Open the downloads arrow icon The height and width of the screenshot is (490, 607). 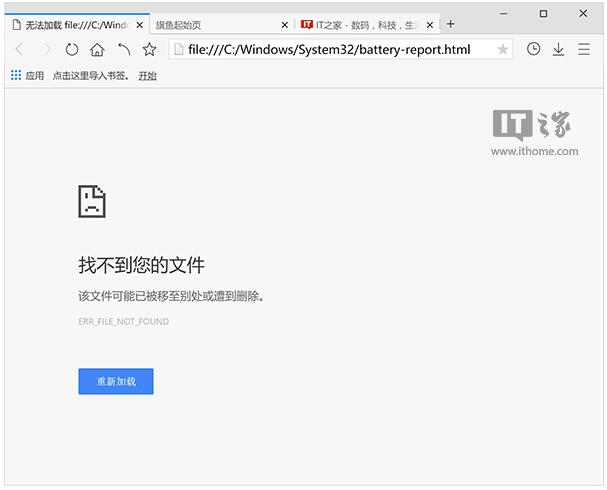click(x=559, y=49)
